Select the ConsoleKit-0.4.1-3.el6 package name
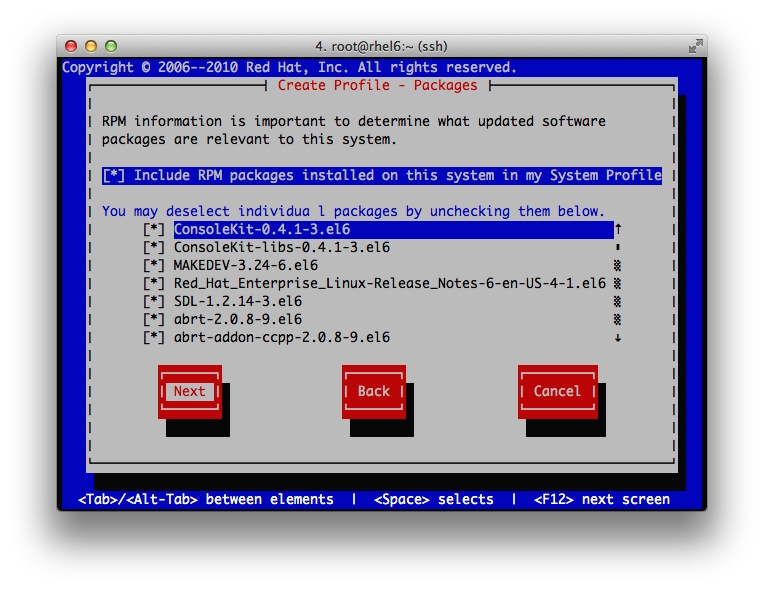 click(262, 229)
